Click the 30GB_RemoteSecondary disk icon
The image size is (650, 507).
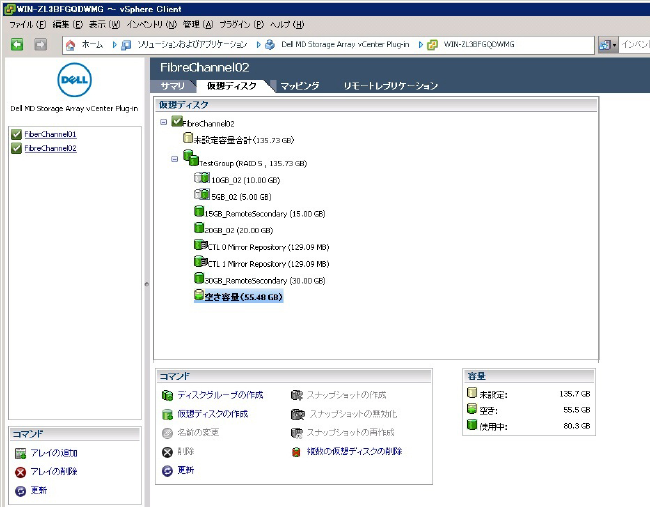pos(199,278)
